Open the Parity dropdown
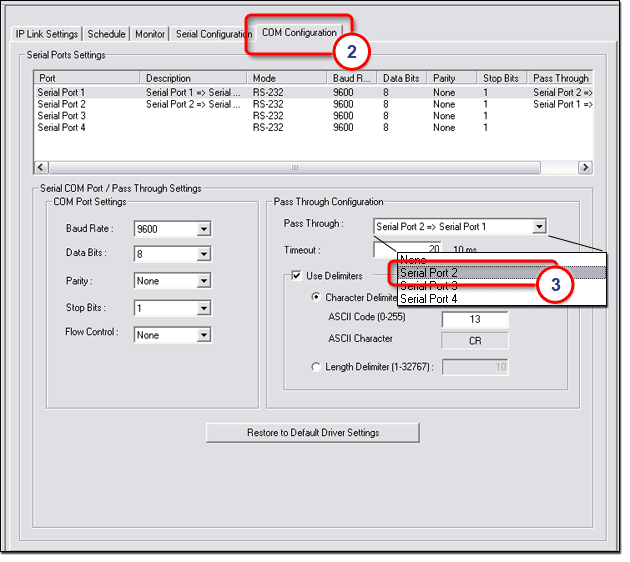Viewport: 630px width, 562px height. click(x=204, y=282)
